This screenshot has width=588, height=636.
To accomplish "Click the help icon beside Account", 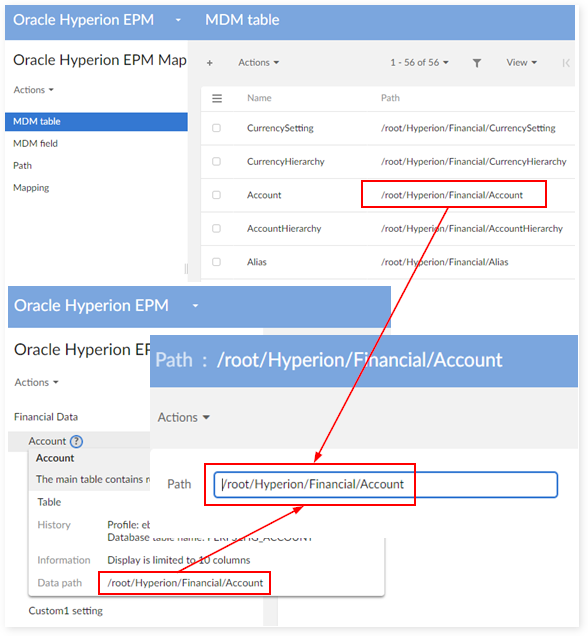I will (76, 441).
